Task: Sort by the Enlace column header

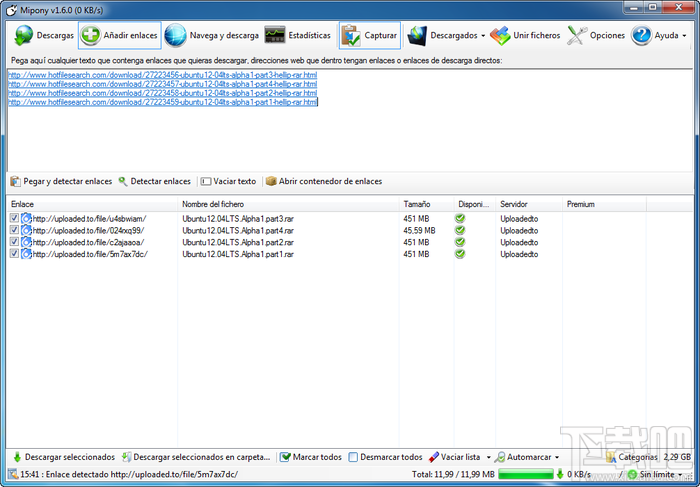Action: coord(92,204)
